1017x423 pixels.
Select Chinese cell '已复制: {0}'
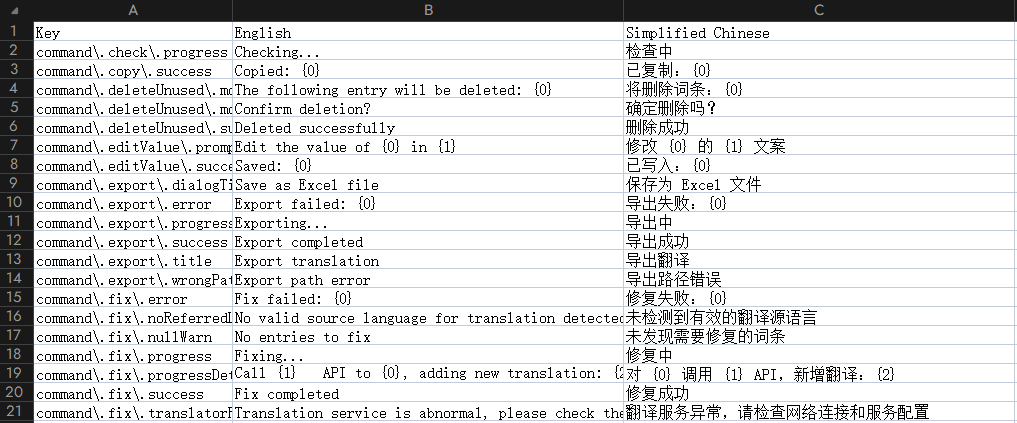click(820, 70)
